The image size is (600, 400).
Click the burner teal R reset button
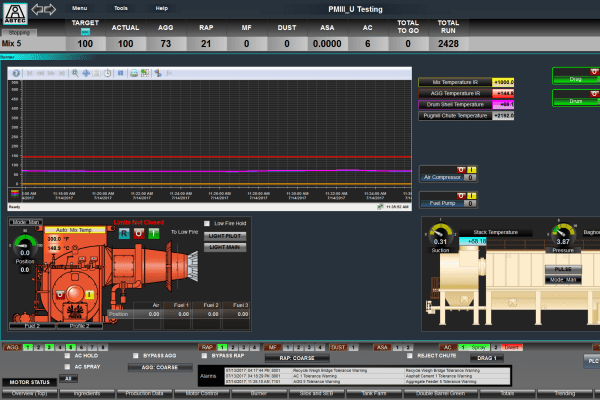pyautogui.click(x=124, y=233)
